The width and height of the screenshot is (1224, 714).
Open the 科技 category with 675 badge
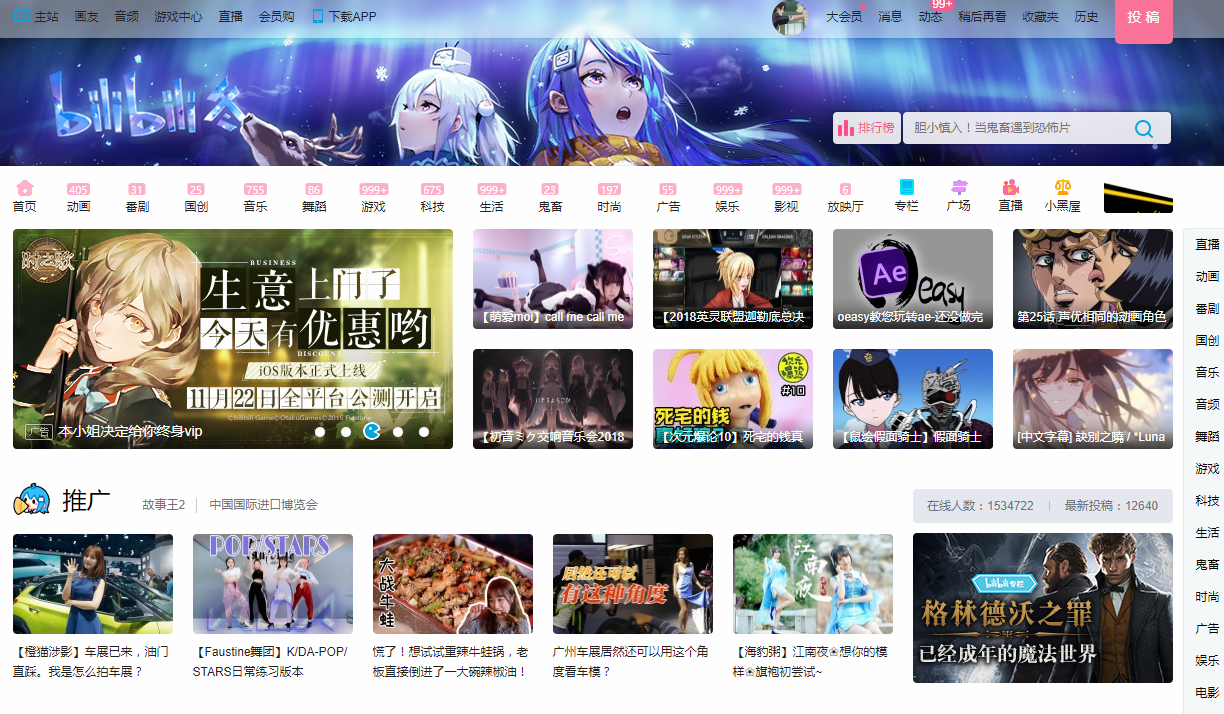point(432,198)
